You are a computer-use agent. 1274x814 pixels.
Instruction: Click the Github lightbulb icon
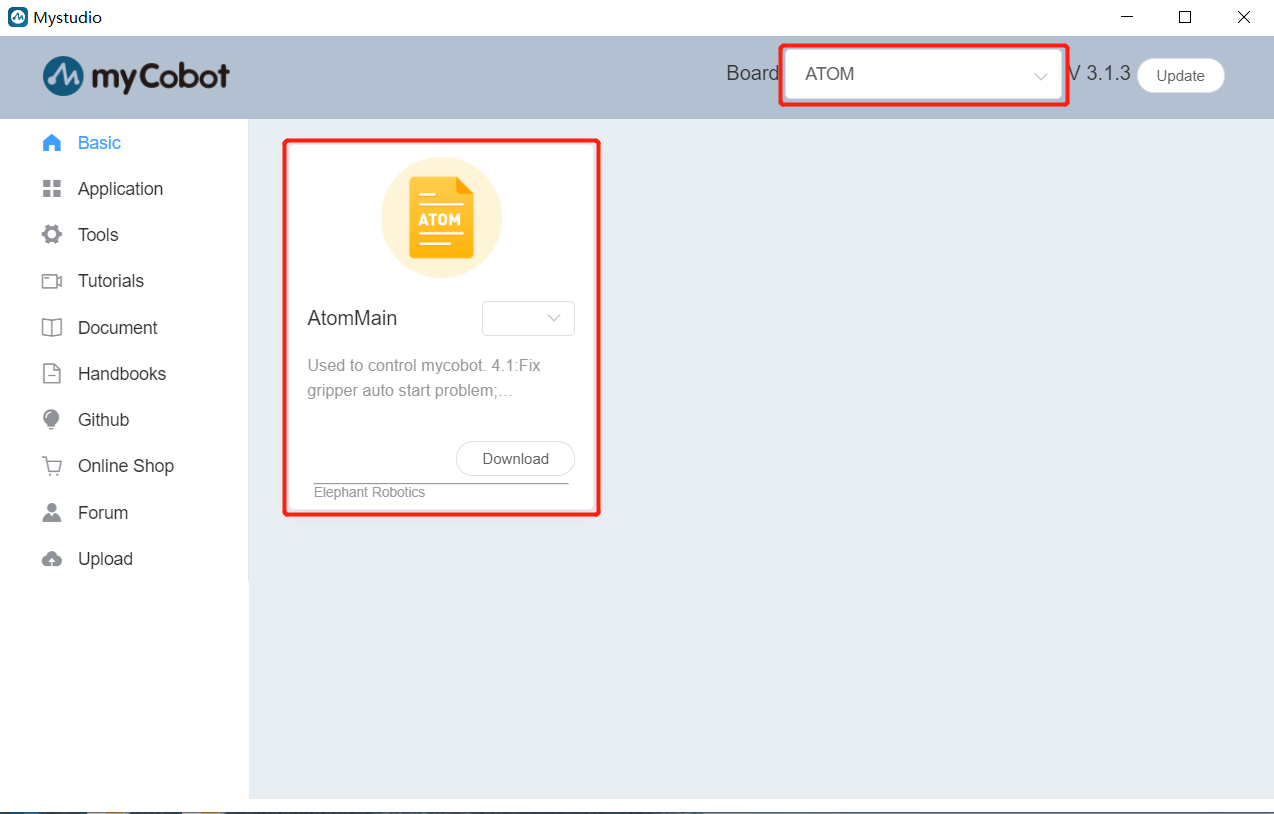[52, 420]
